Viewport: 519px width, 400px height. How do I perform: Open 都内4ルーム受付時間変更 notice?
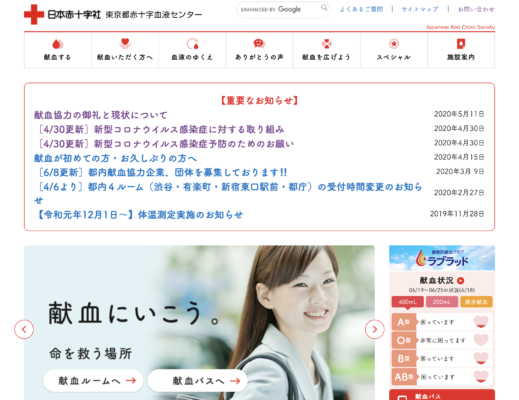228,193
